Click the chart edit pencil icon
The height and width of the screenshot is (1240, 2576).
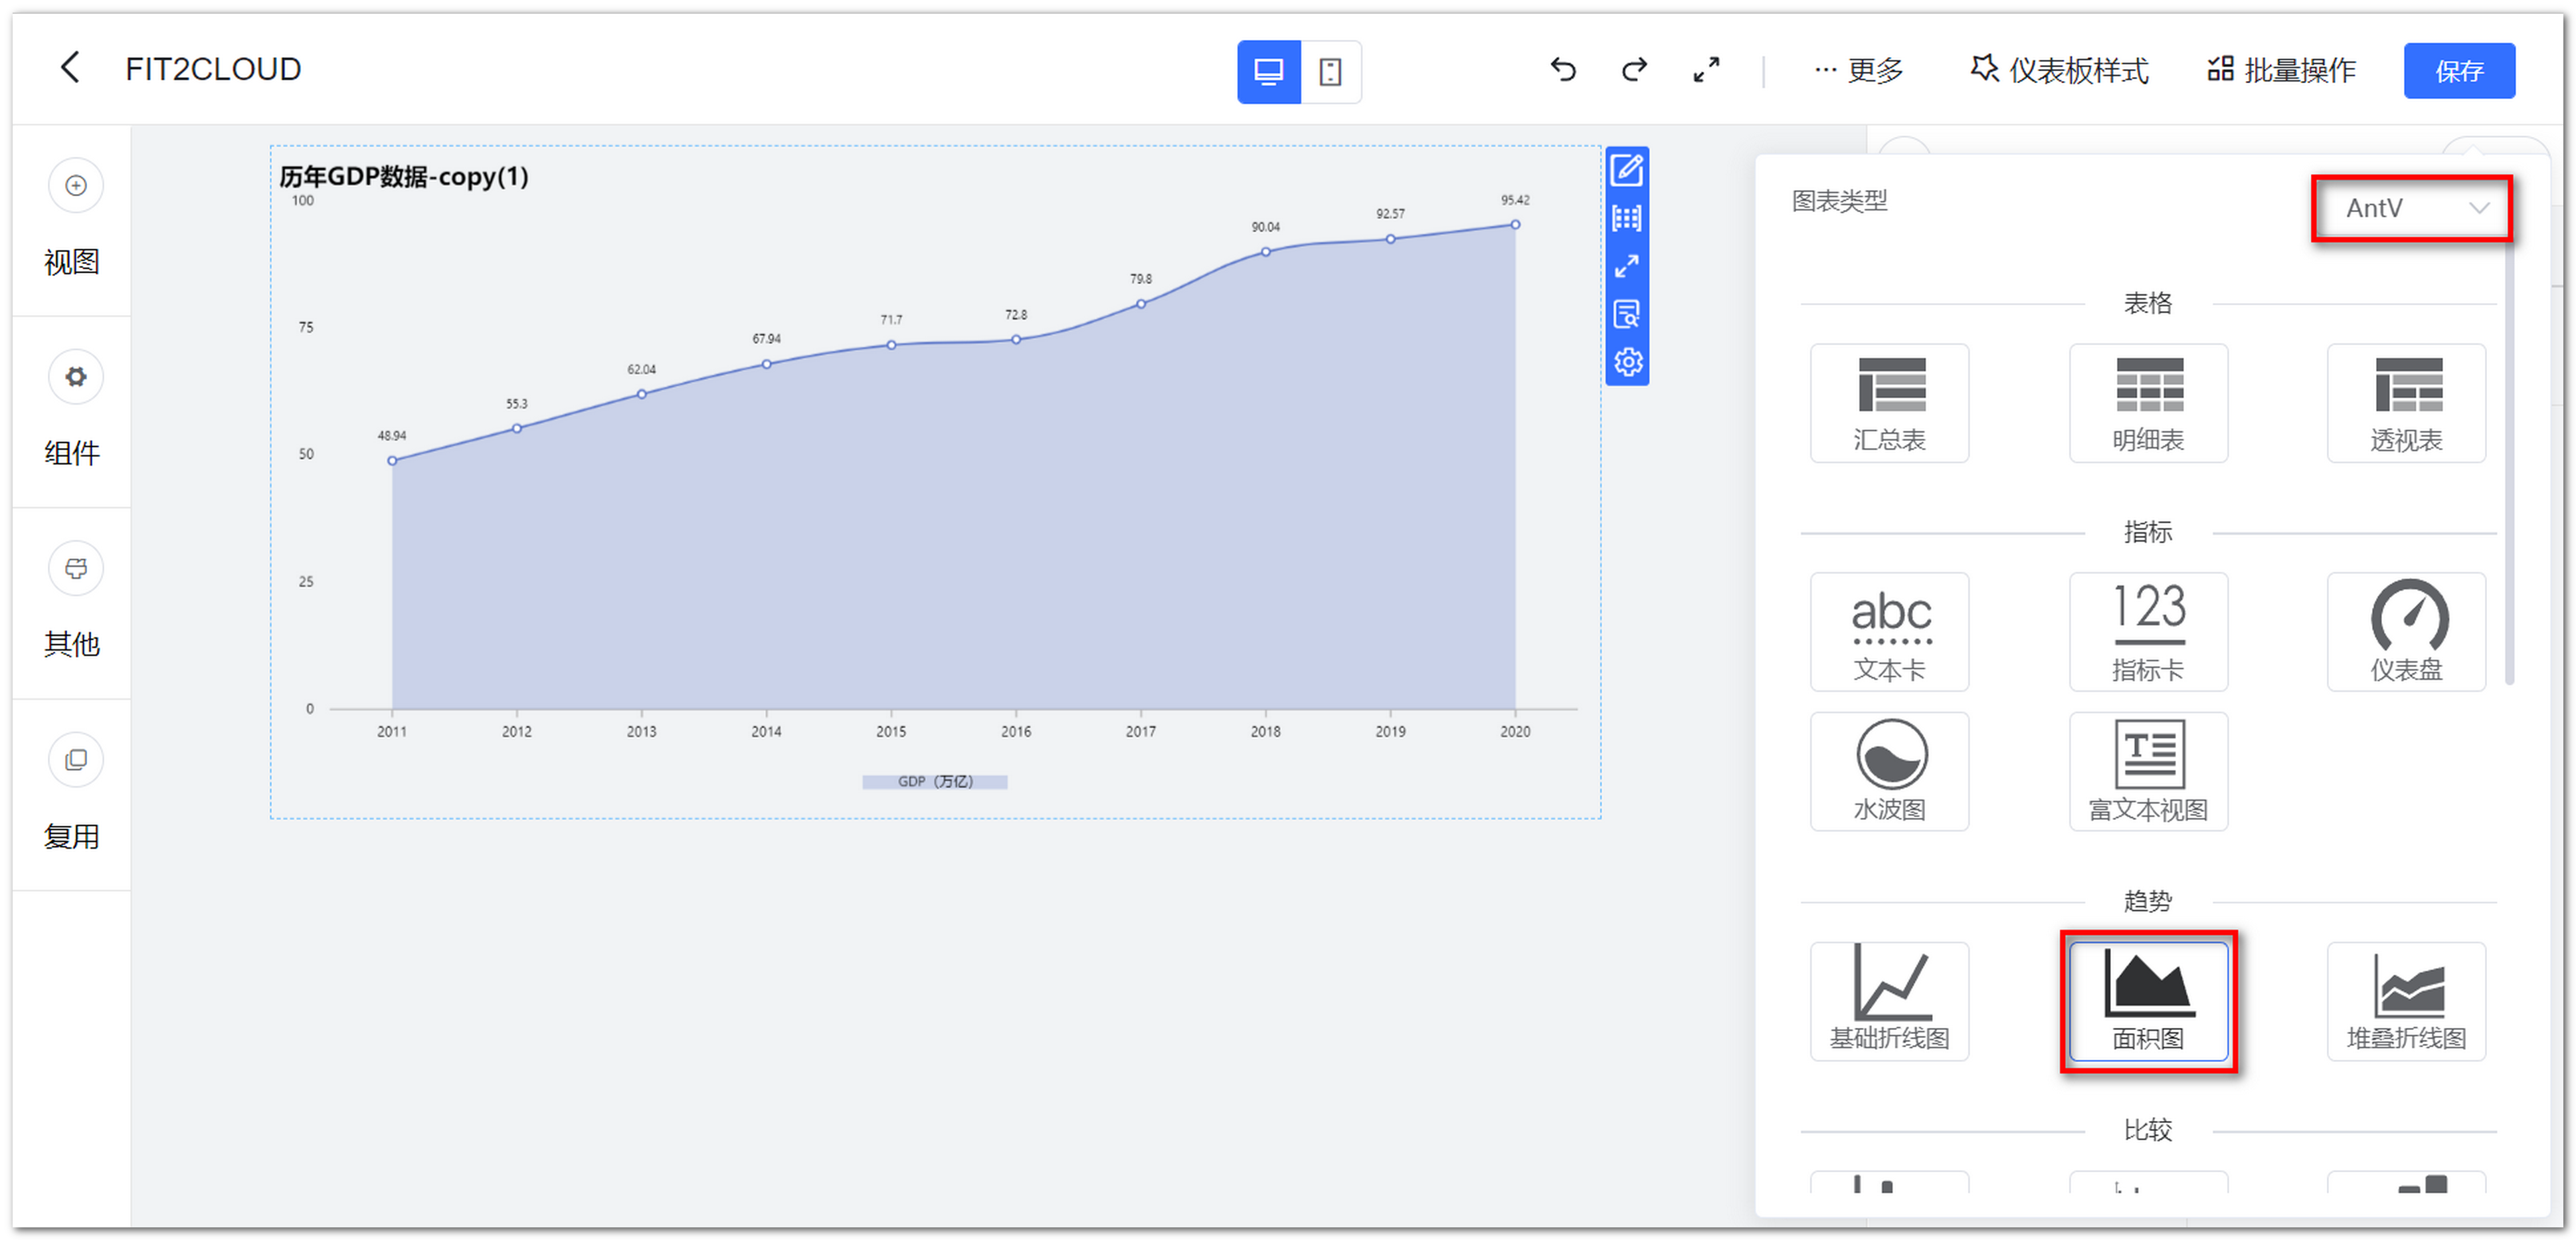tap(1627, 170)
